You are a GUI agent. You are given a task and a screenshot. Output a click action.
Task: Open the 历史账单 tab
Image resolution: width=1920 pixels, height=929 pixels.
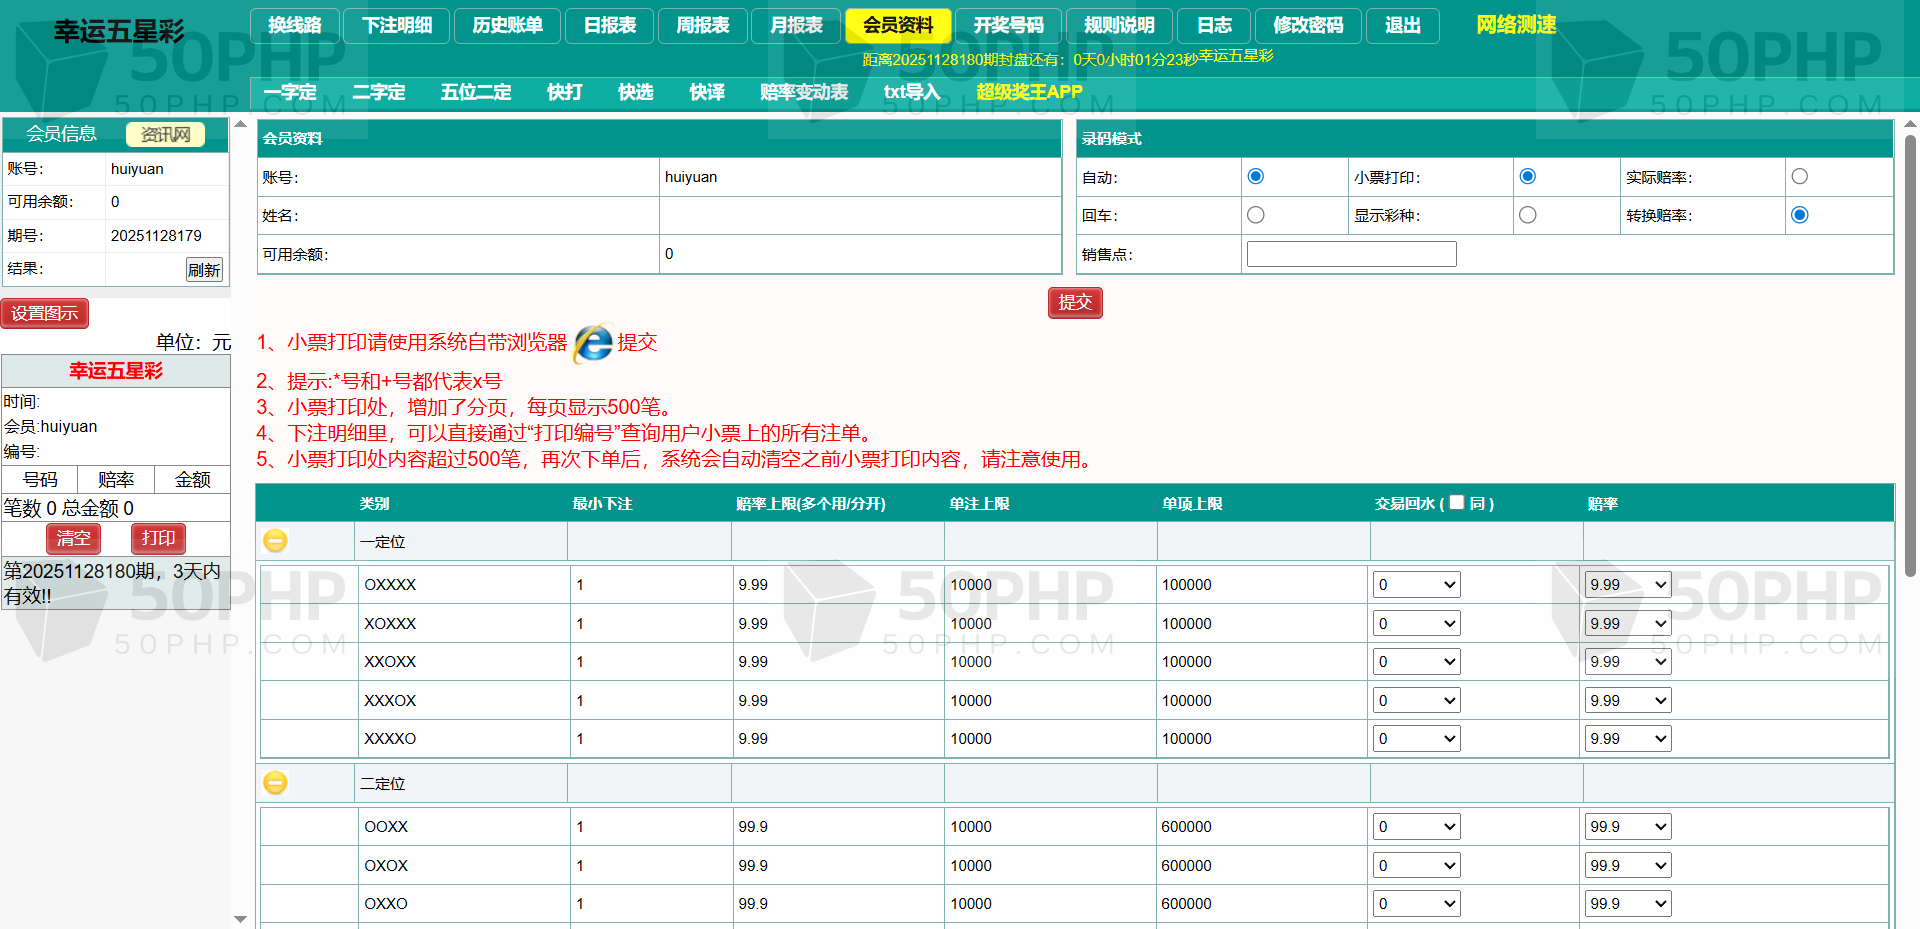[x=507, y=25]
